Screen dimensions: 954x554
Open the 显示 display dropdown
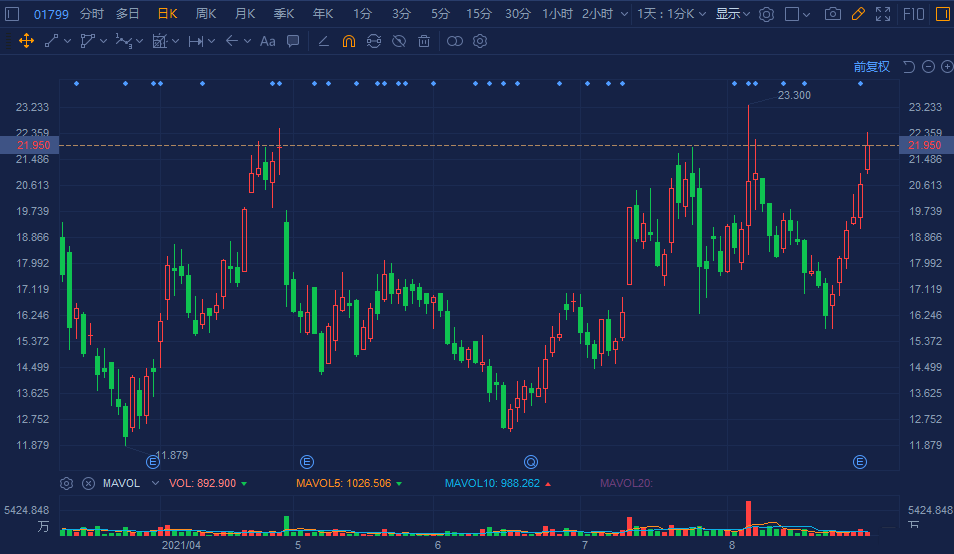pos(733,14)
